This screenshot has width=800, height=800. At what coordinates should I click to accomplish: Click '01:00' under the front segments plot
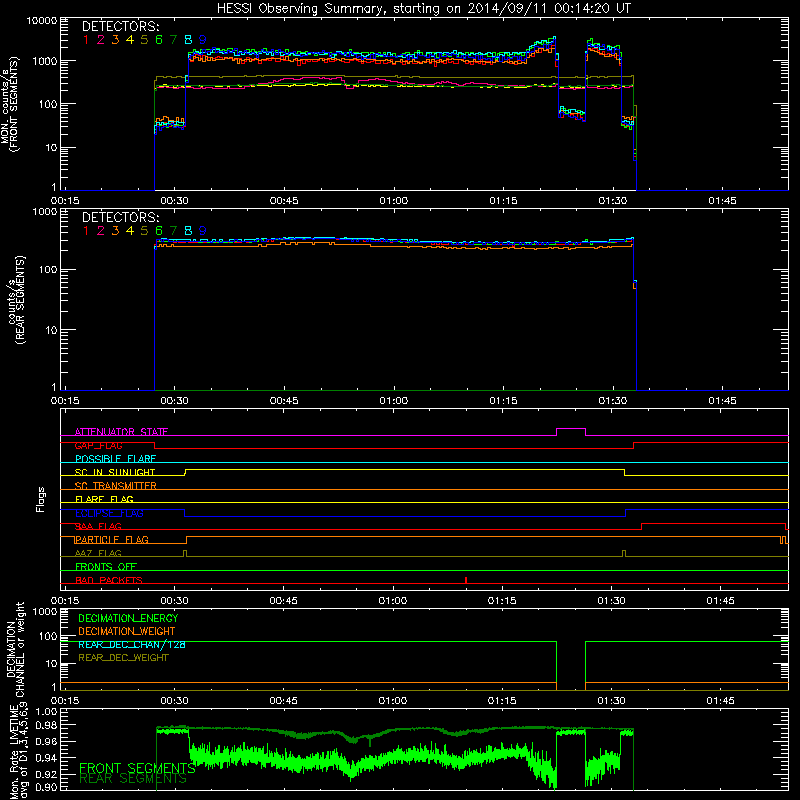coord(393,201)
